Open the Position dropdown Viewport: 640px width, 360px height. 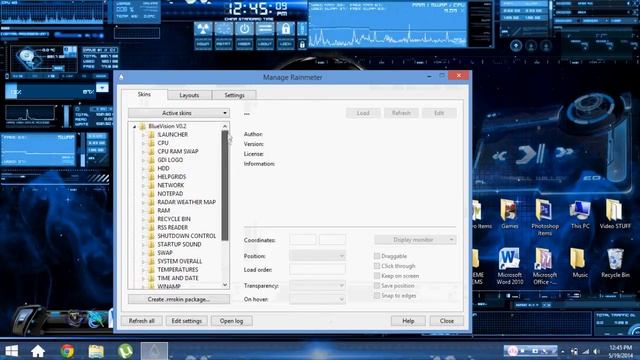317,256
